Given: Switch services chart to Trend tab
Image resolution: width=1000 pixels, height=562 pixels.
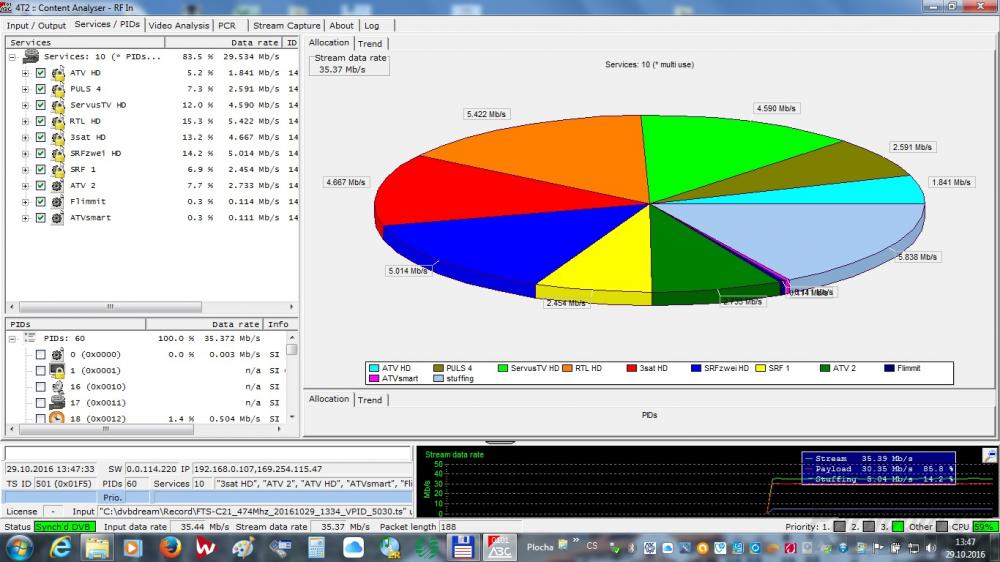Looking at the screenshot, I should coord(370,43).
